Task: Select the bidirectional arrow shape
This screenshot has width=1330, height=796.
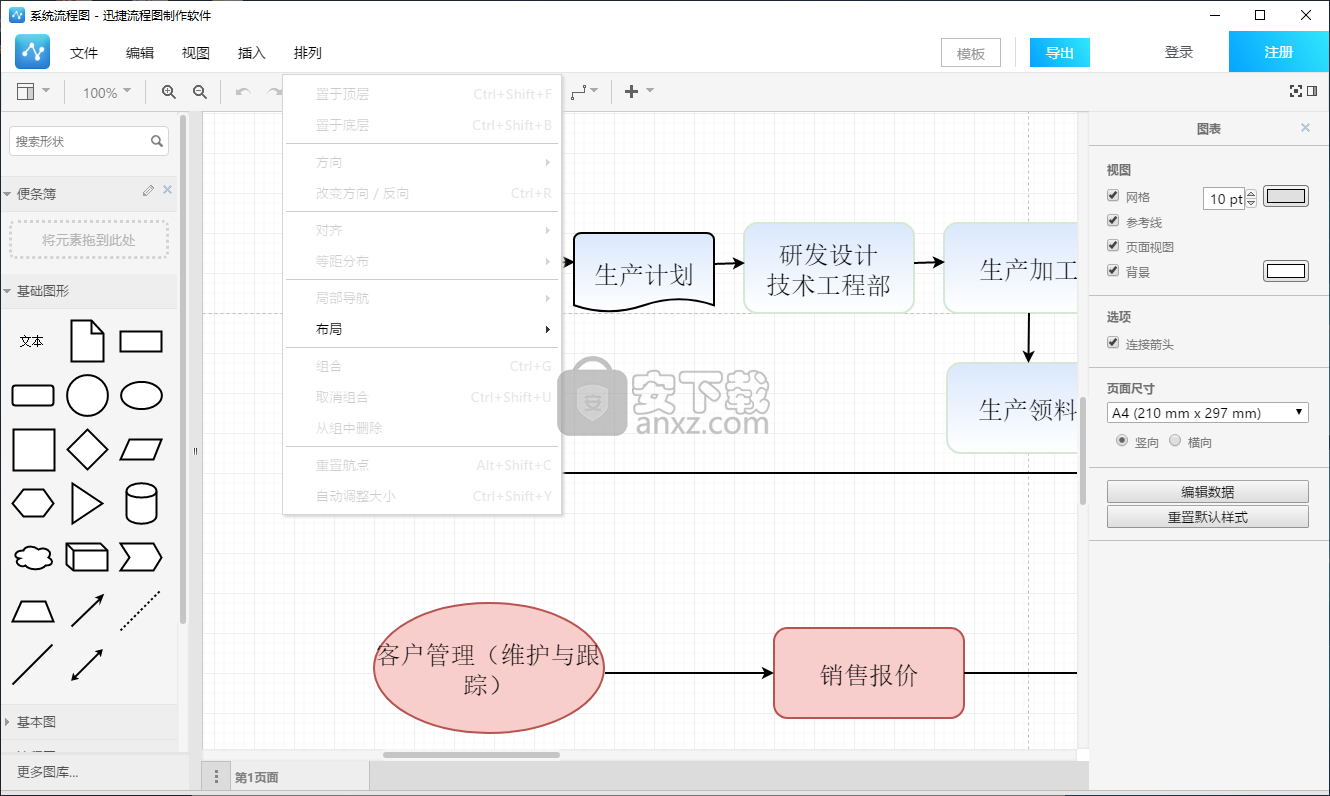Action: (x=87, y=665)
